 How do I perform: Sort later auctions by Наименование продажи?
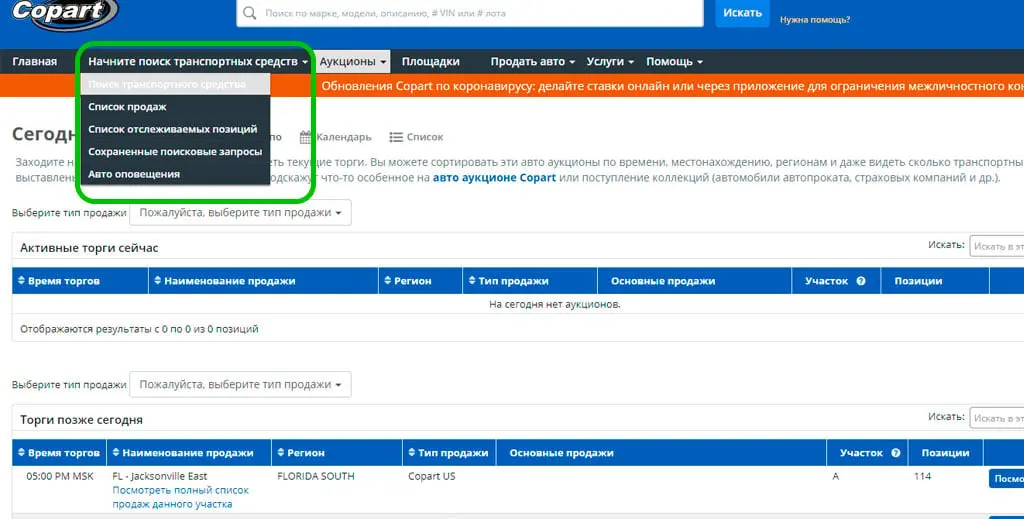tap(183, 452)
